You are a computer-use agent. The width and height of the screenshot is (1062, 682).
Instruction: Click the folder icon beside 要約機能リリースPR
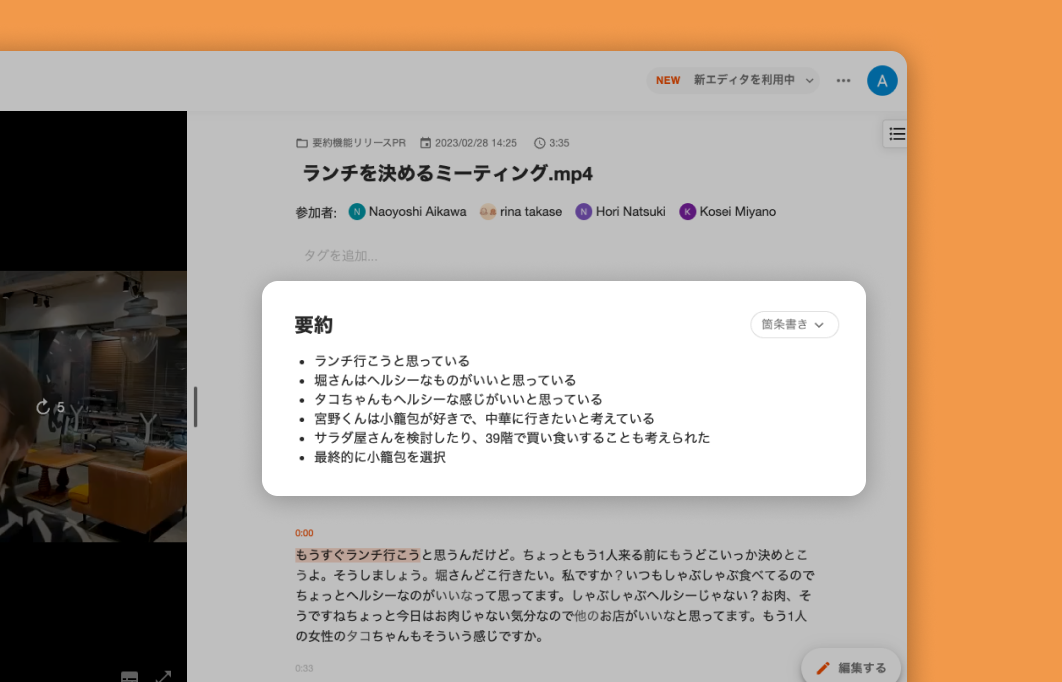pos(302,143)
